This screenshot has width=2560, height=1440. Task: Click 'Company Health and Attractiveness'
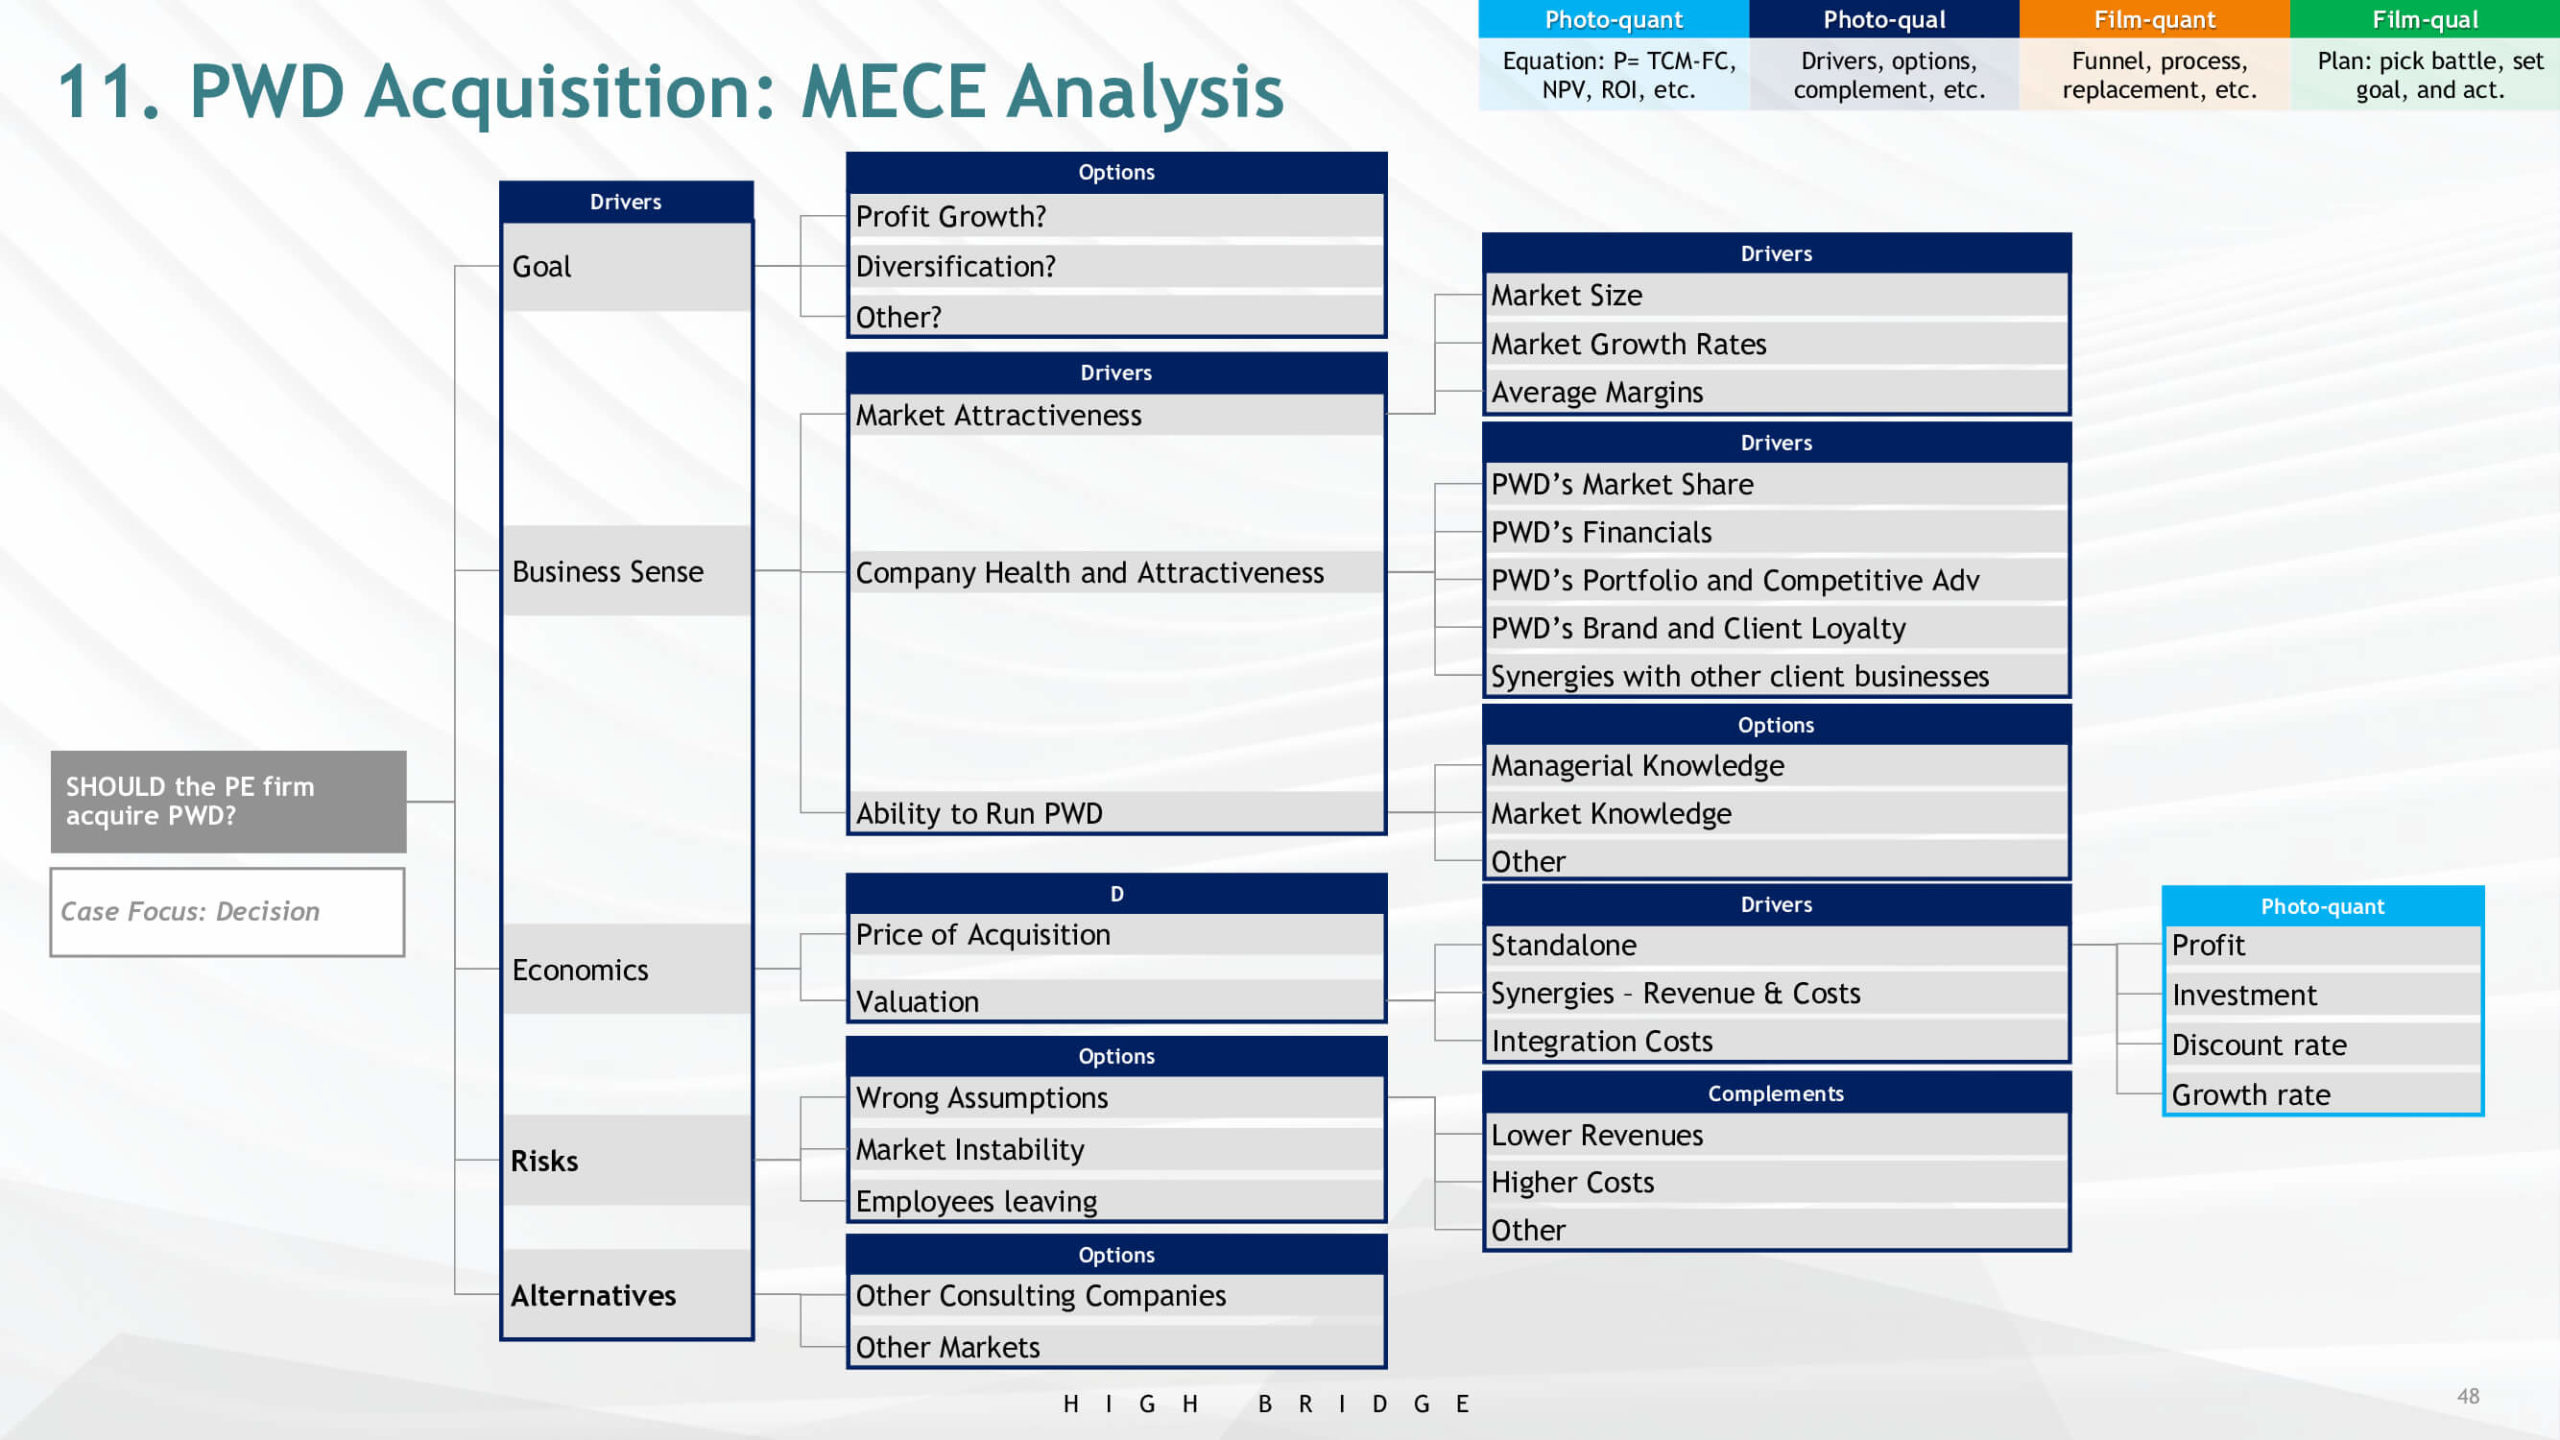(1116, 572)
